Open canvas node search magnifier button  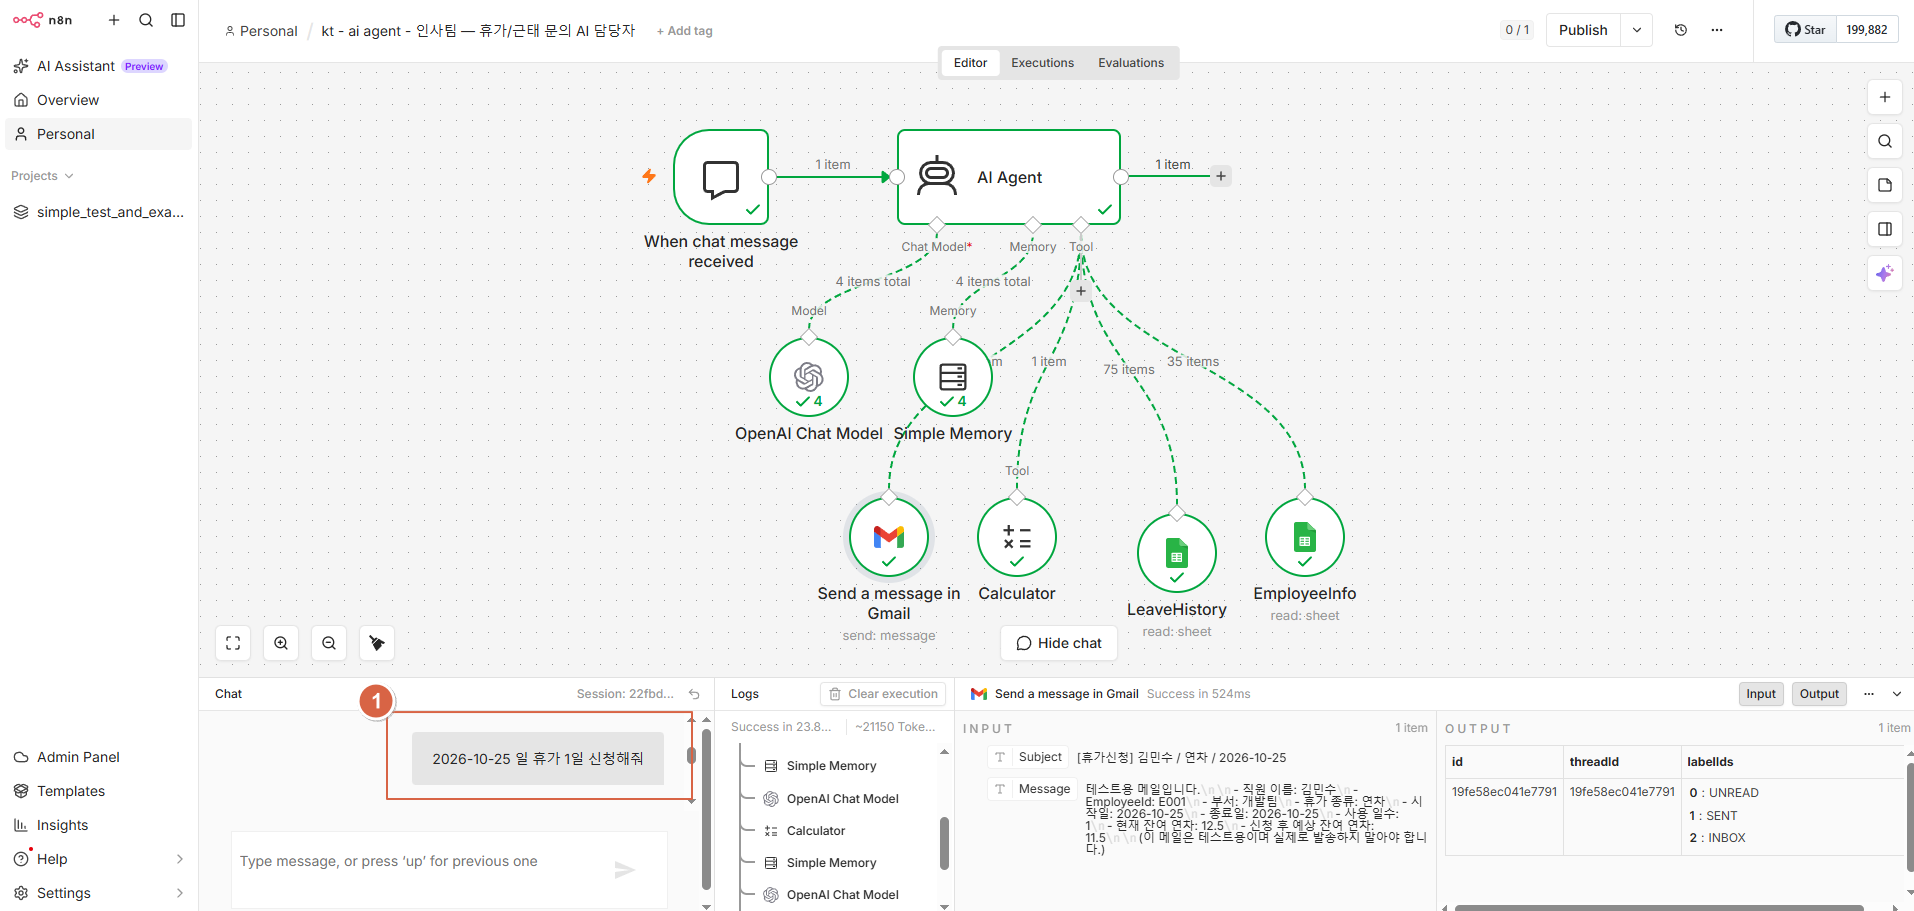coord(1885,141)
